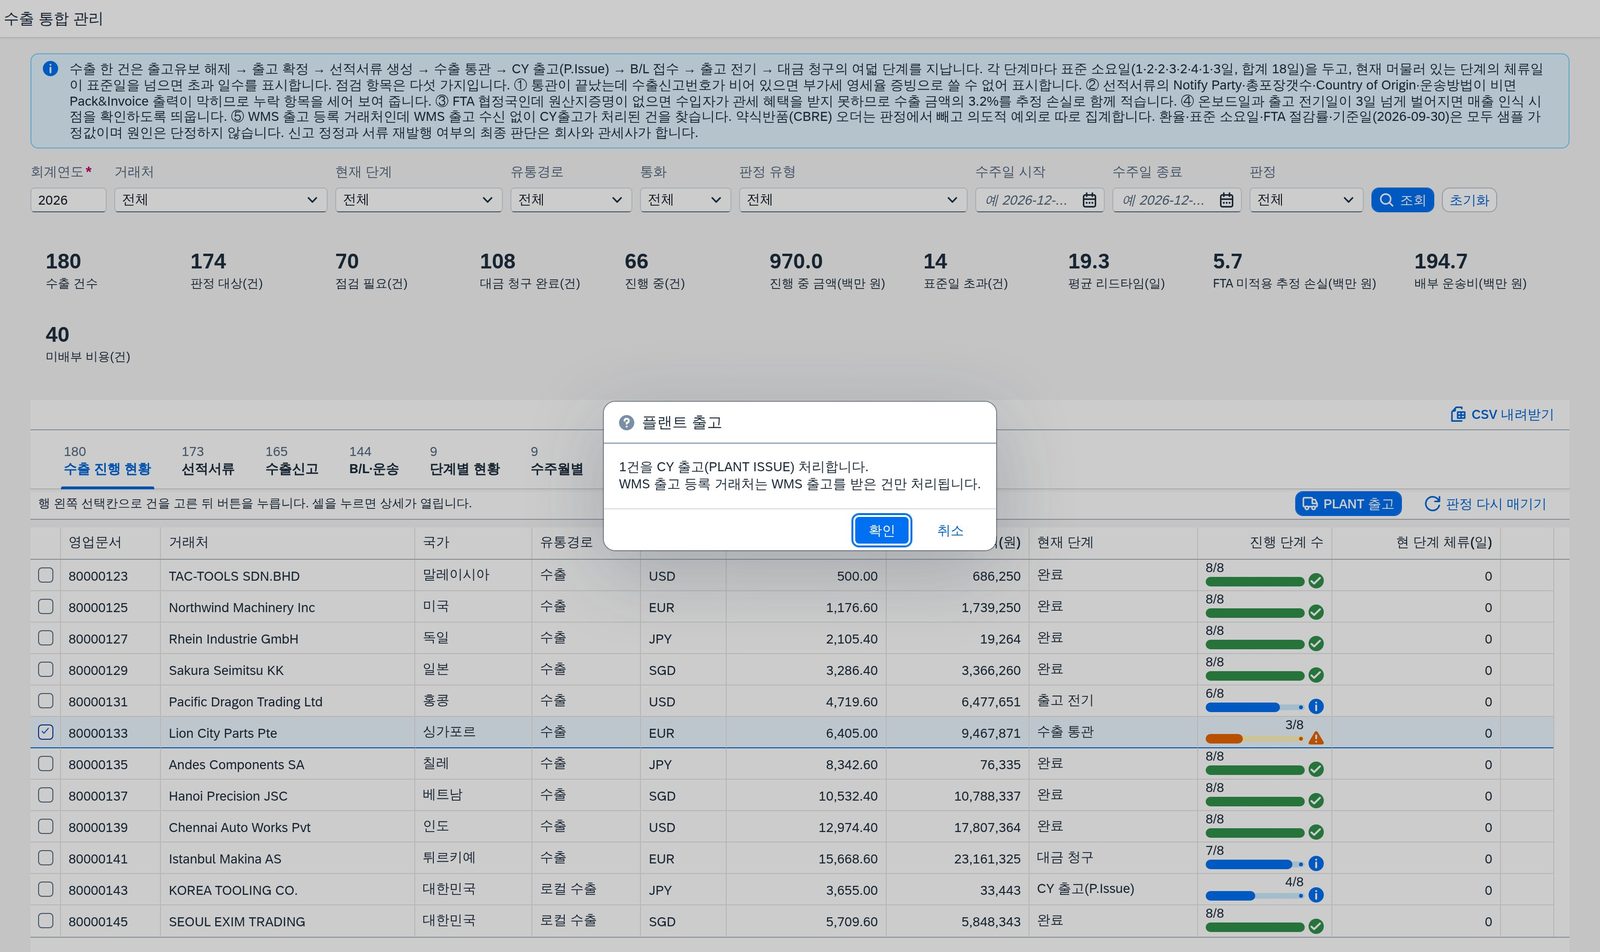Switch to the B/L·운송 tab
Screen dimensions: 1600x952
[x=374, y=469]
